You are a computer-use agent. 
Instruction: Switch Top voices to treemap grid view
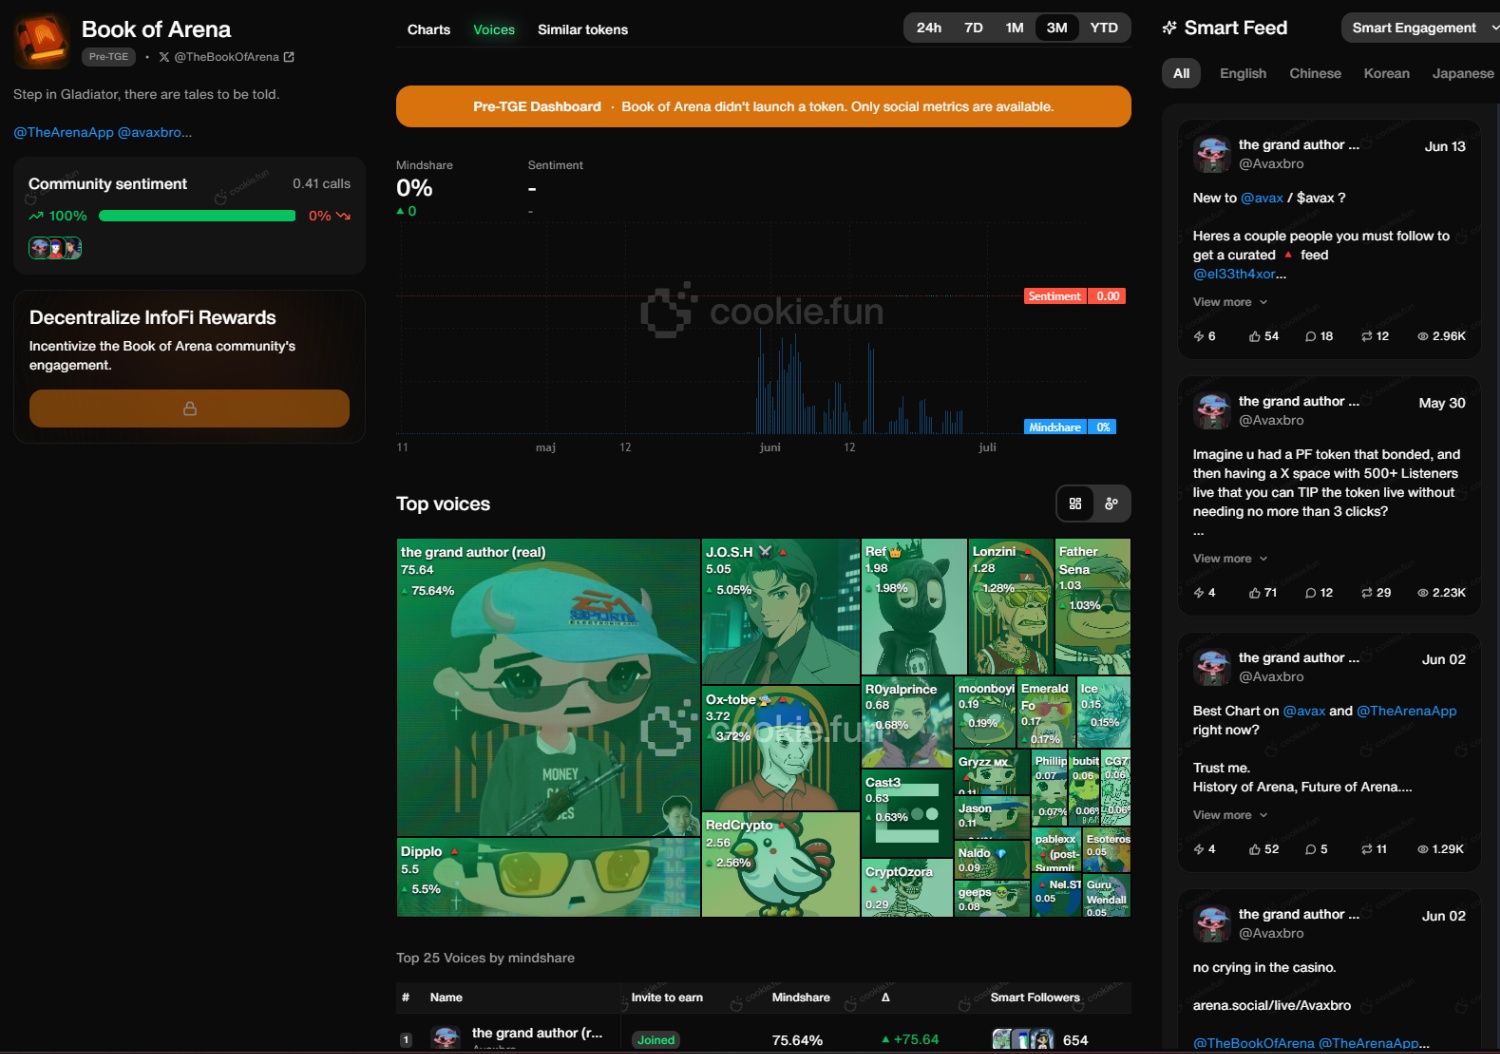point(1075,504)
